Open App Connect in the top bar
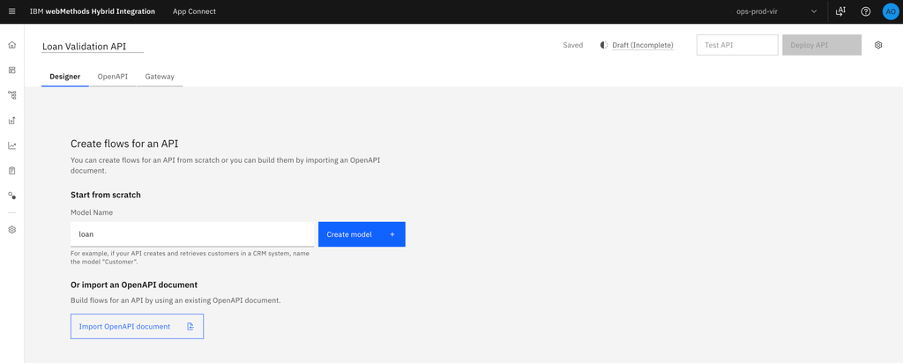Viewport: 904px width, 364px height. pyautogui.click(x=194, y=12)
